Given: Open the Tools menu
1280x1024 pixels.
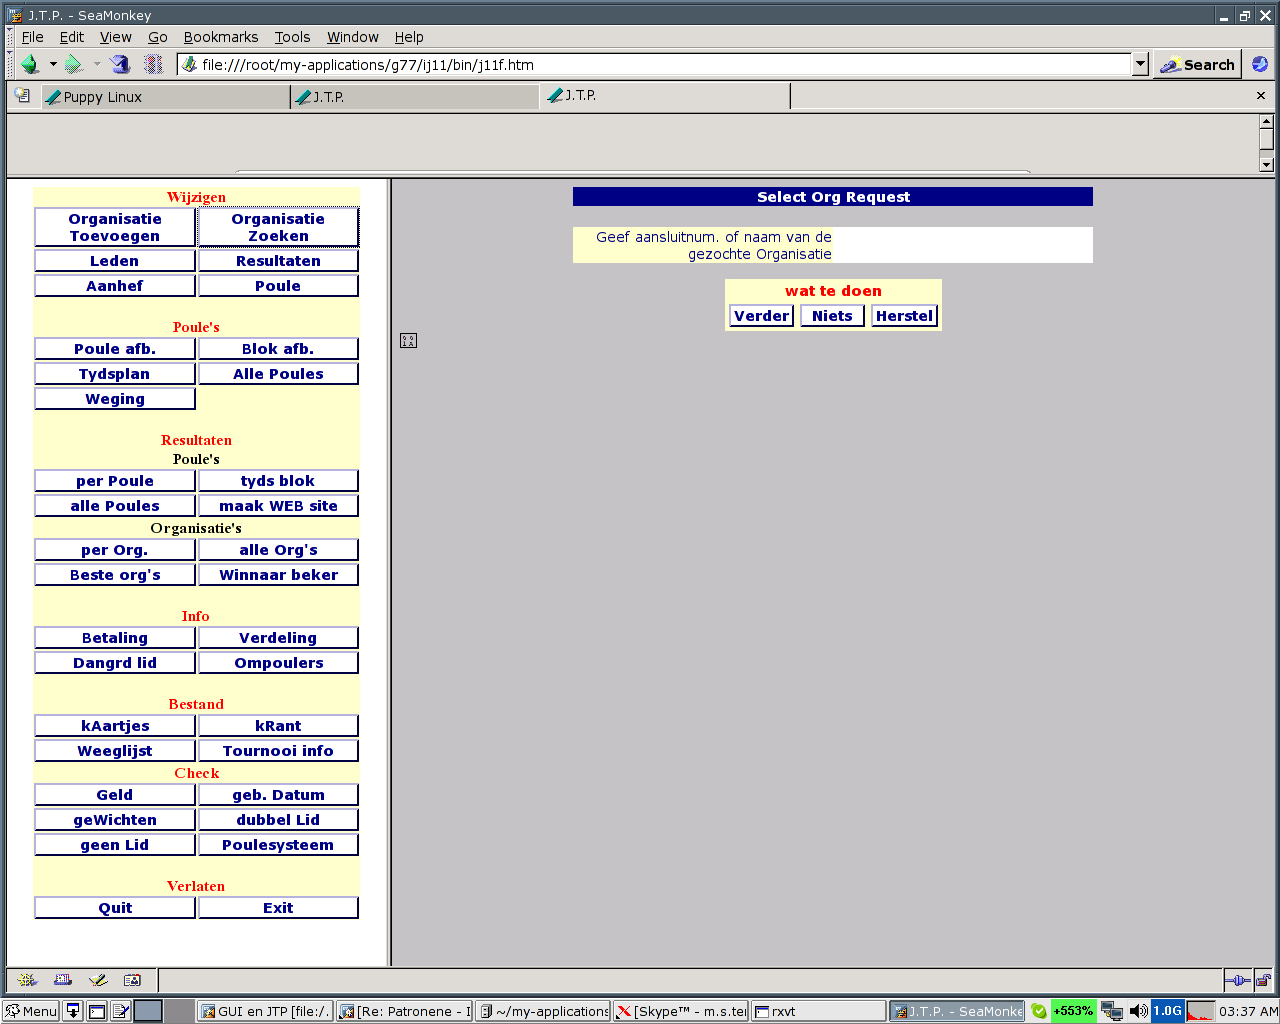Looking at the screenshot, I should (293, 37).
